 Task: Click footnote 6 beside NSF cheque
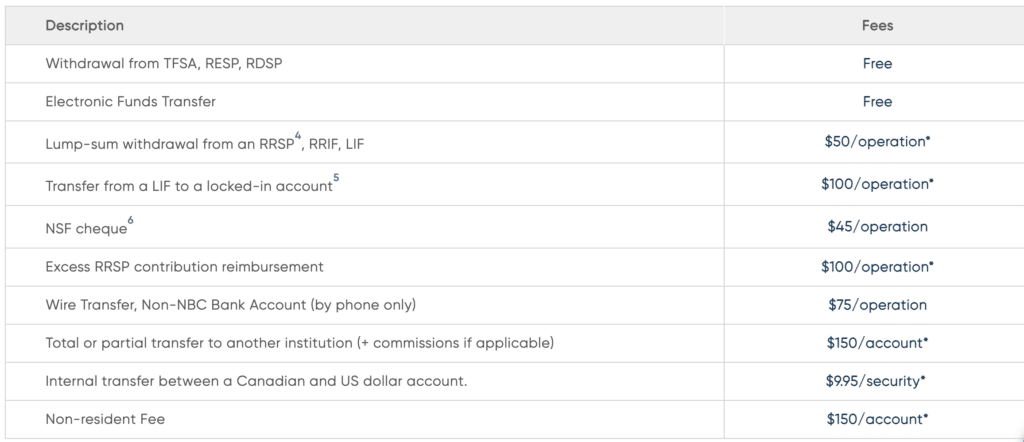tap(131, 220)
